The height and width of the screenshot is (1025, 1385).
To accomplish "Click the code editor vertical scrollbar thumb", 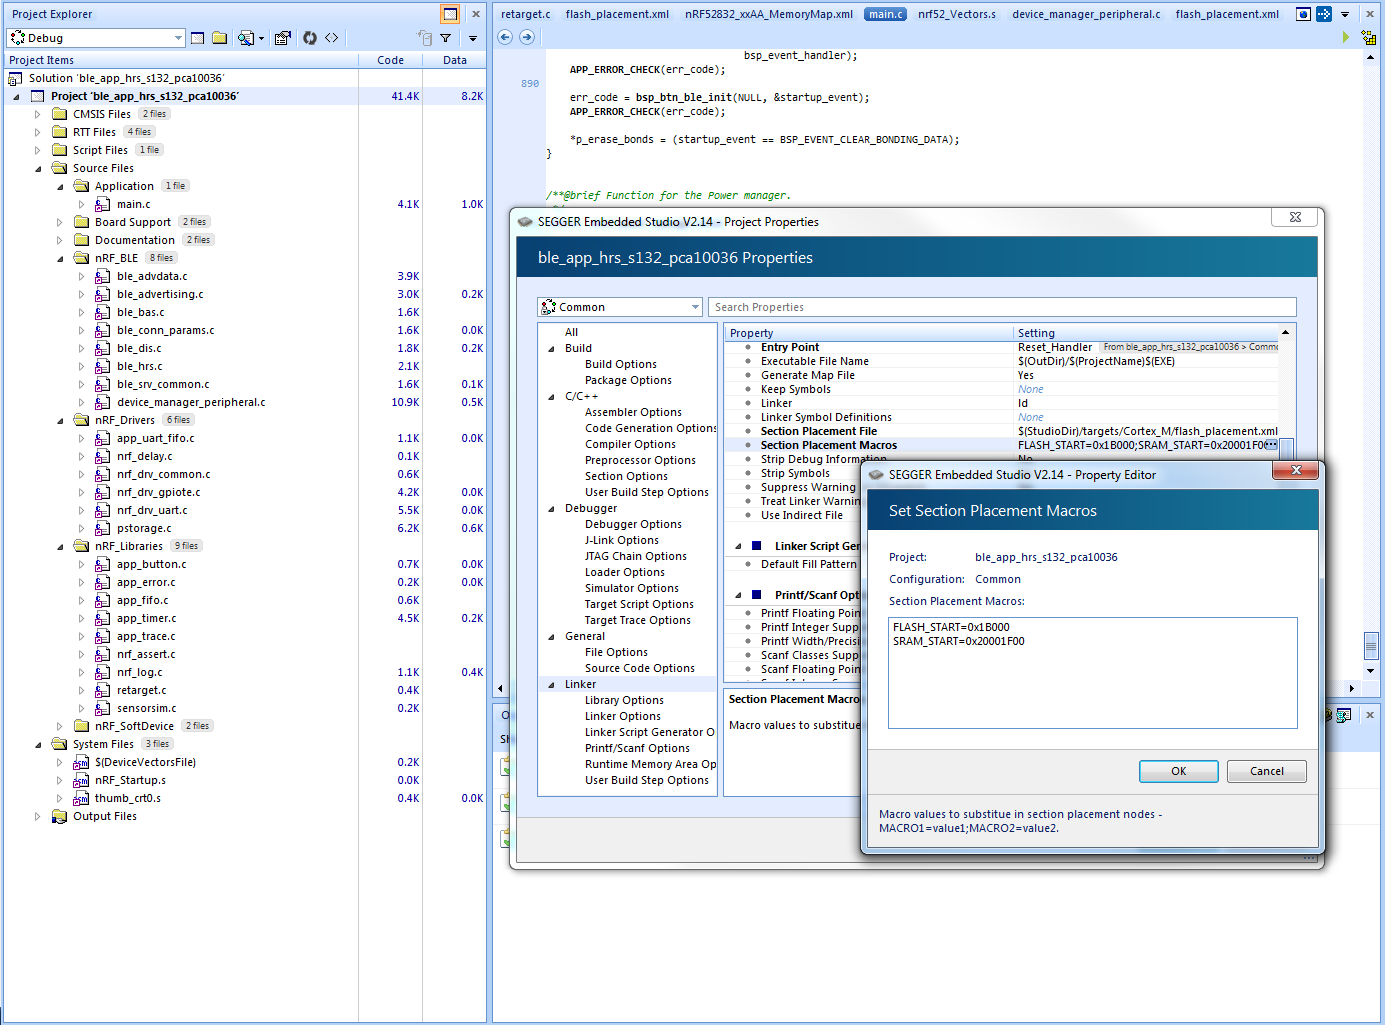I will pos(1370,645).
